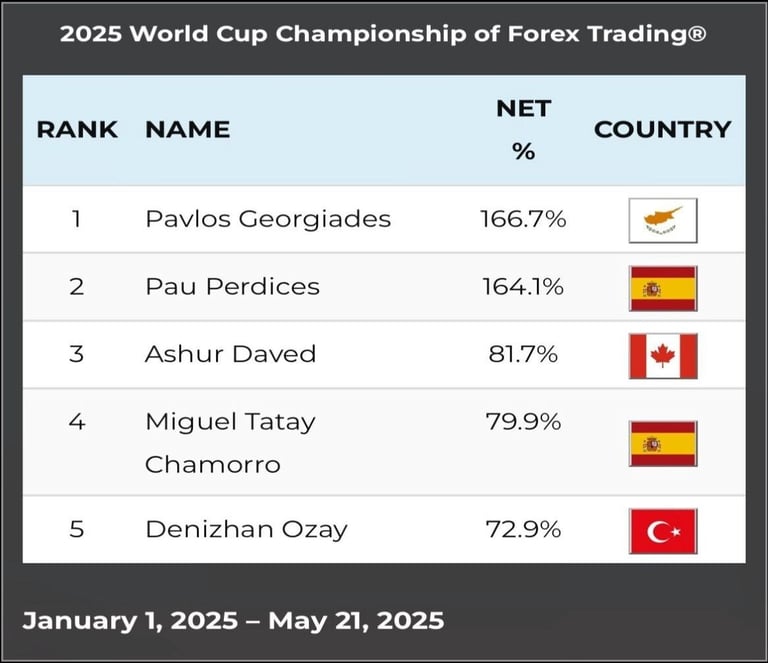768x663 pixels.
Task: Click the Canada flag icon
Action: pos(662,355)
